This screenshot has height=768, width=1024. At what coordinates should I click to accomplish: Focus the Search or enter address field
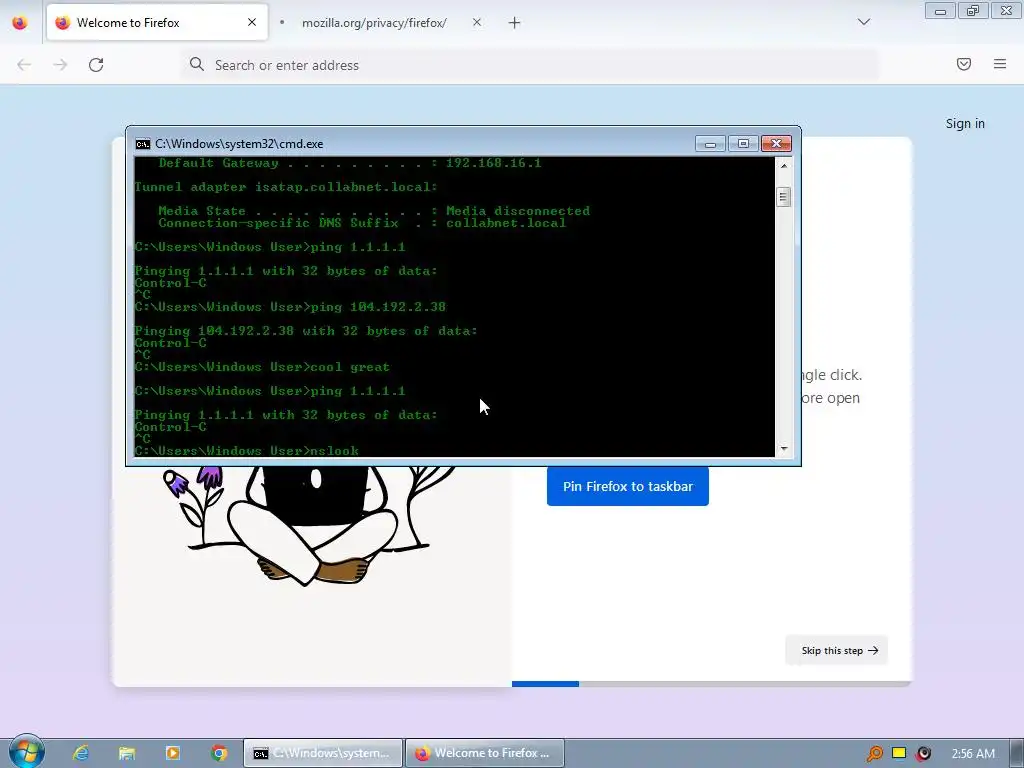[530, 65]
